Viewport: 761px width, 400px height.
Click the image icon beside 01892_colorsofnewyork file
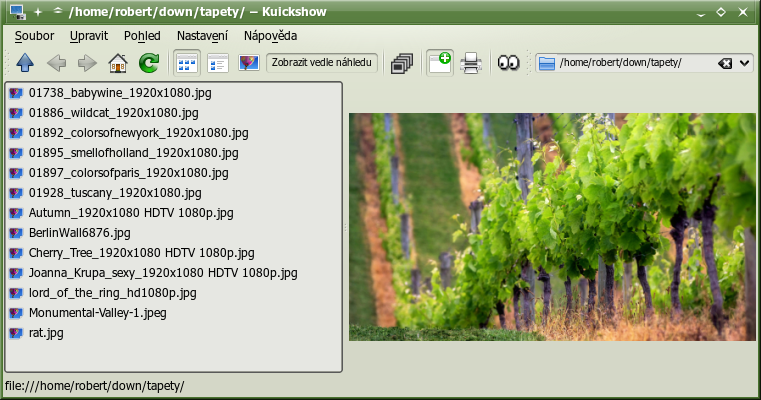tap(16, 133)
